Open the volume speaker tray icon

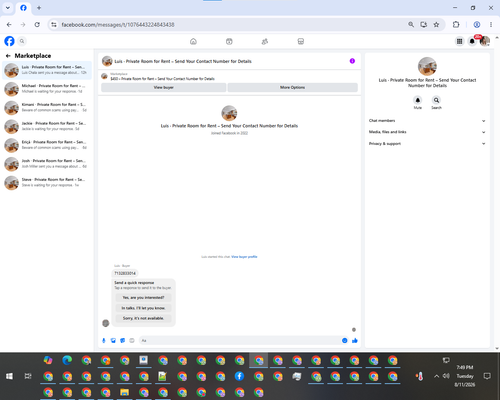(446, 376)
